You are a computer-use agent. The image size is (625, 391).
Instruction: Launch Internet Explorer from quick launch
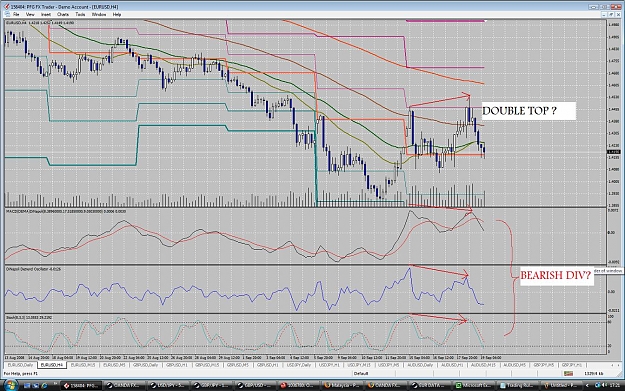tap(44, 385)
